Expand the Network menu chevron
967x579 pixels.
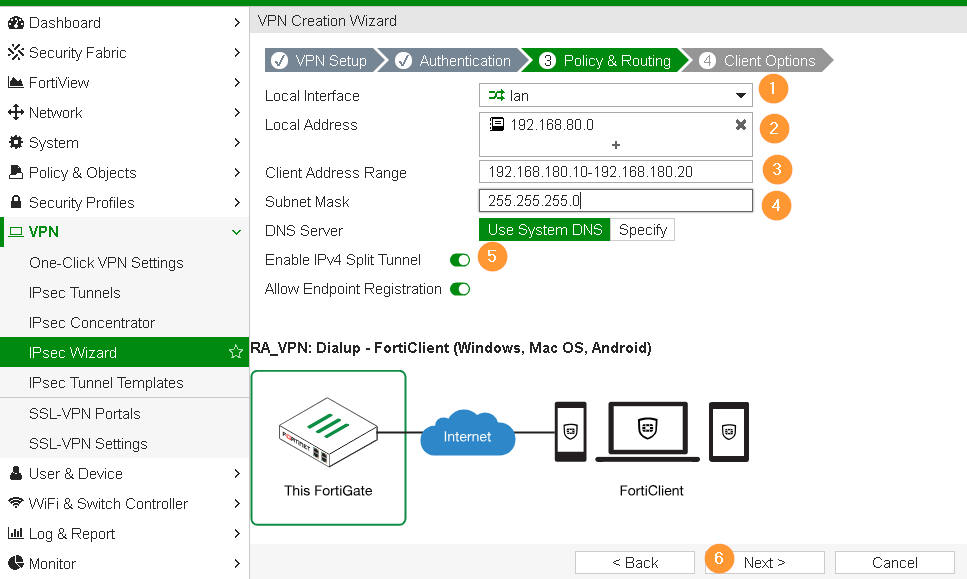click(x=237, y=112)
